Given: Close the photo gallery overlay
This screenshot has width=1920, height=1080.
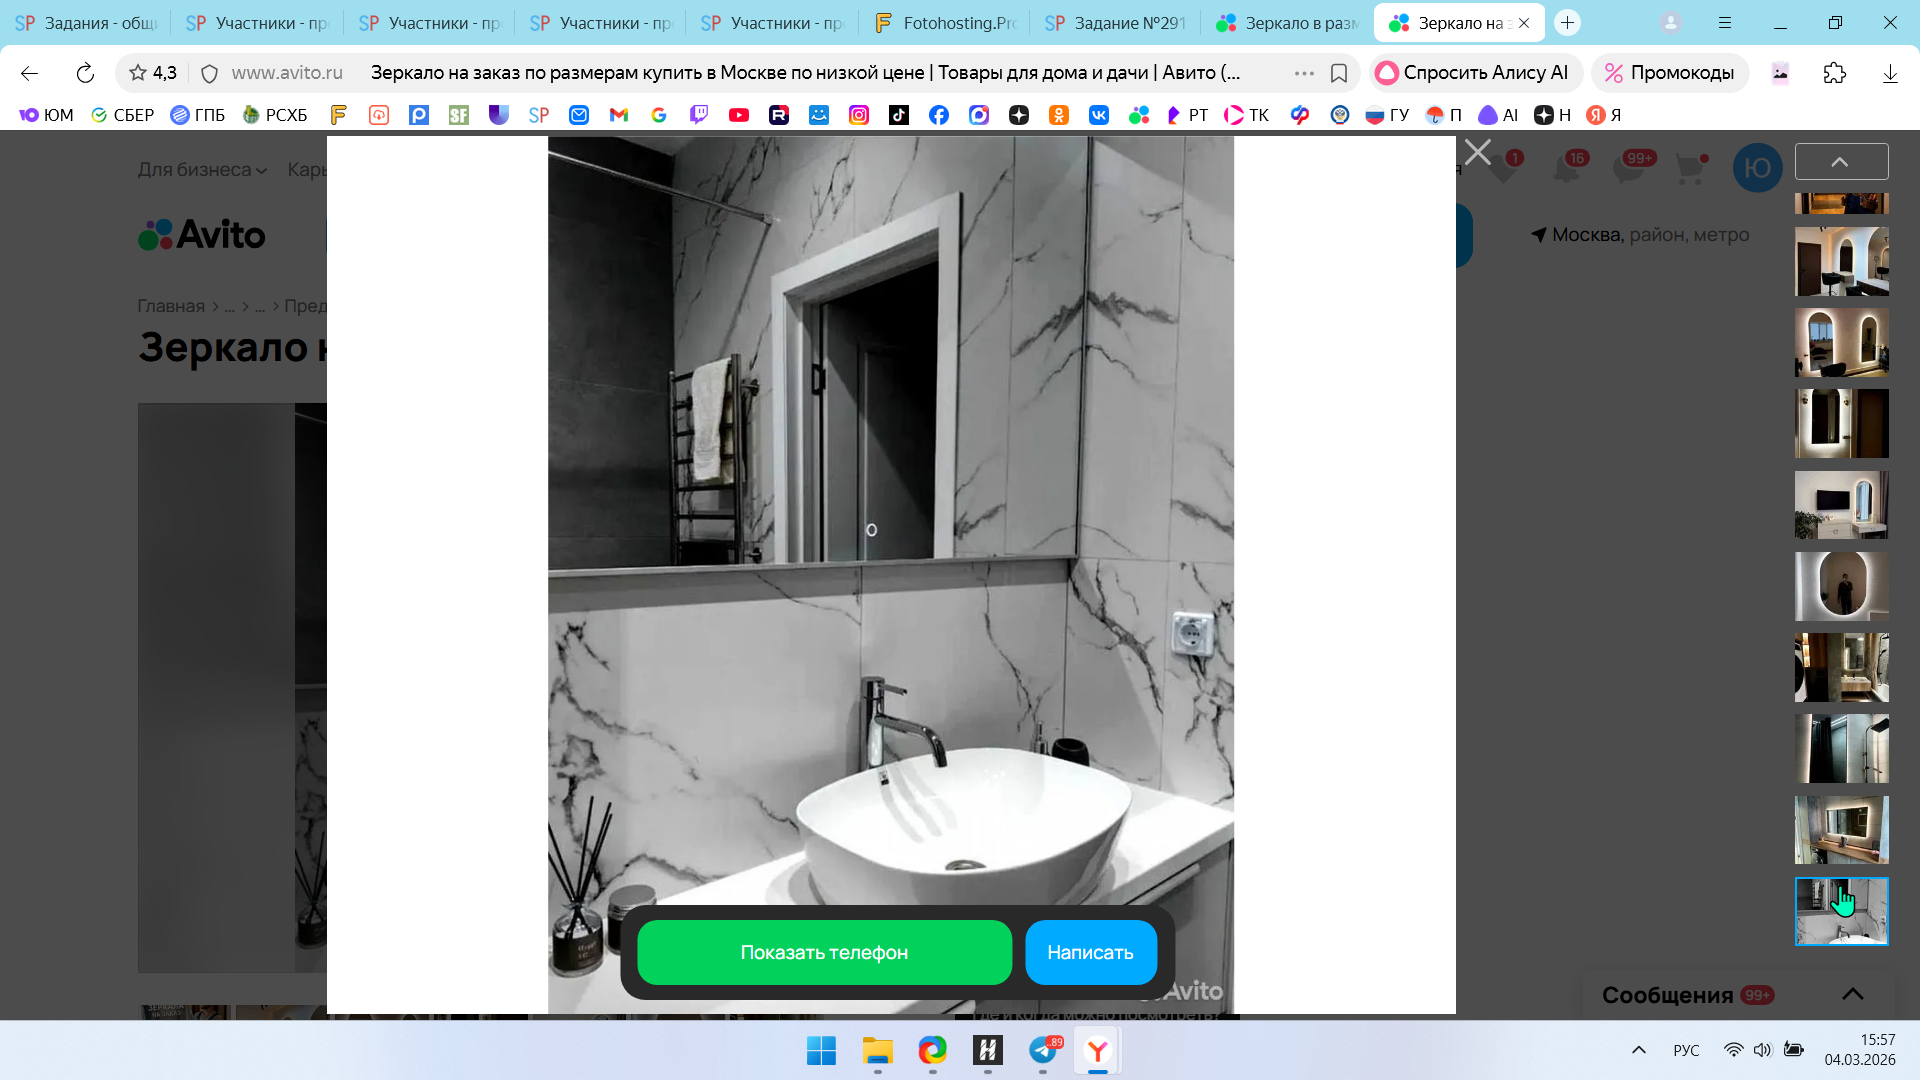Looking at the screenshot, I should click(1477, 152).
